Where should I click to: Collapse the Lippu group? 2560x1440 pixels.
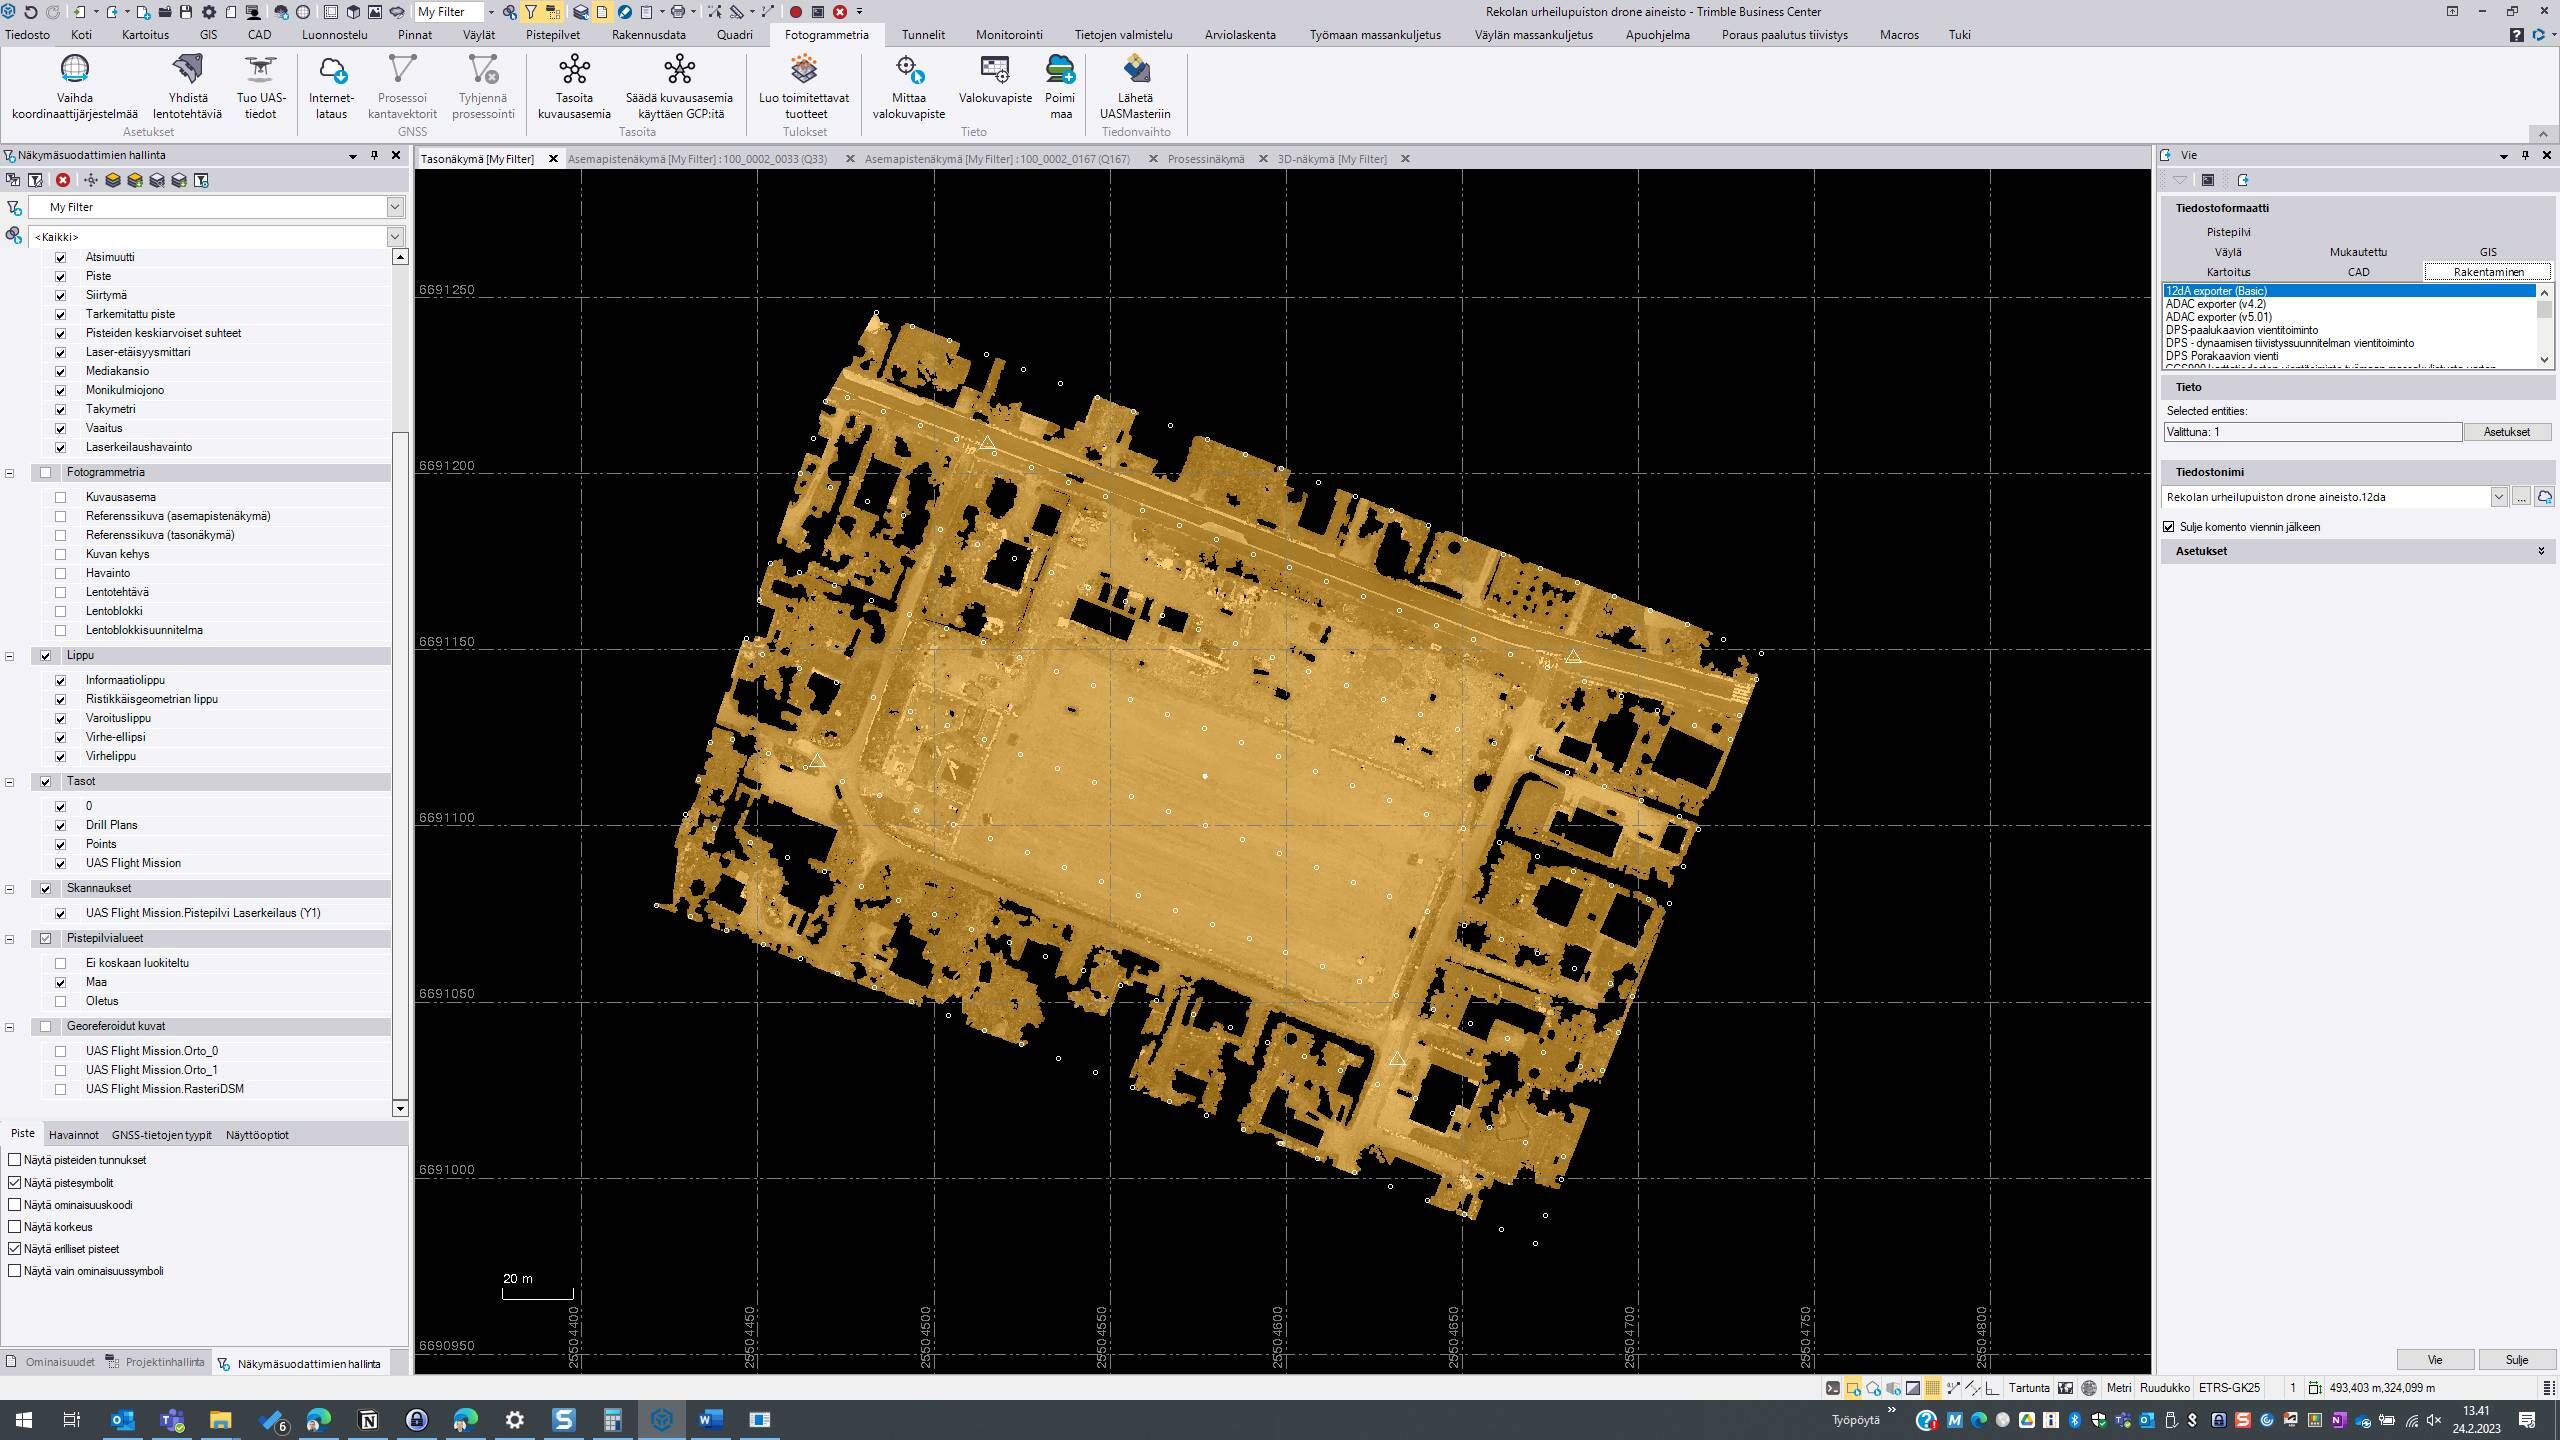coord(10,656)
